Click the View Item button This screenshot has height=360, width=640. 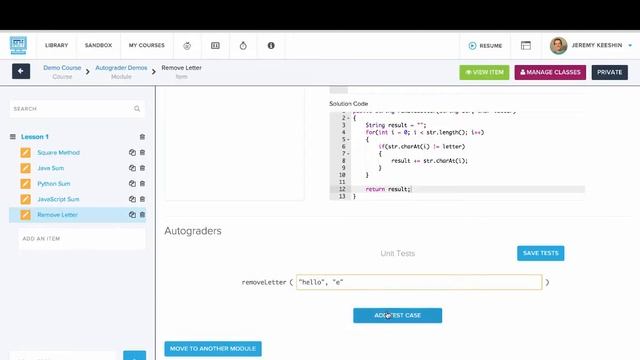click(484, 72)
